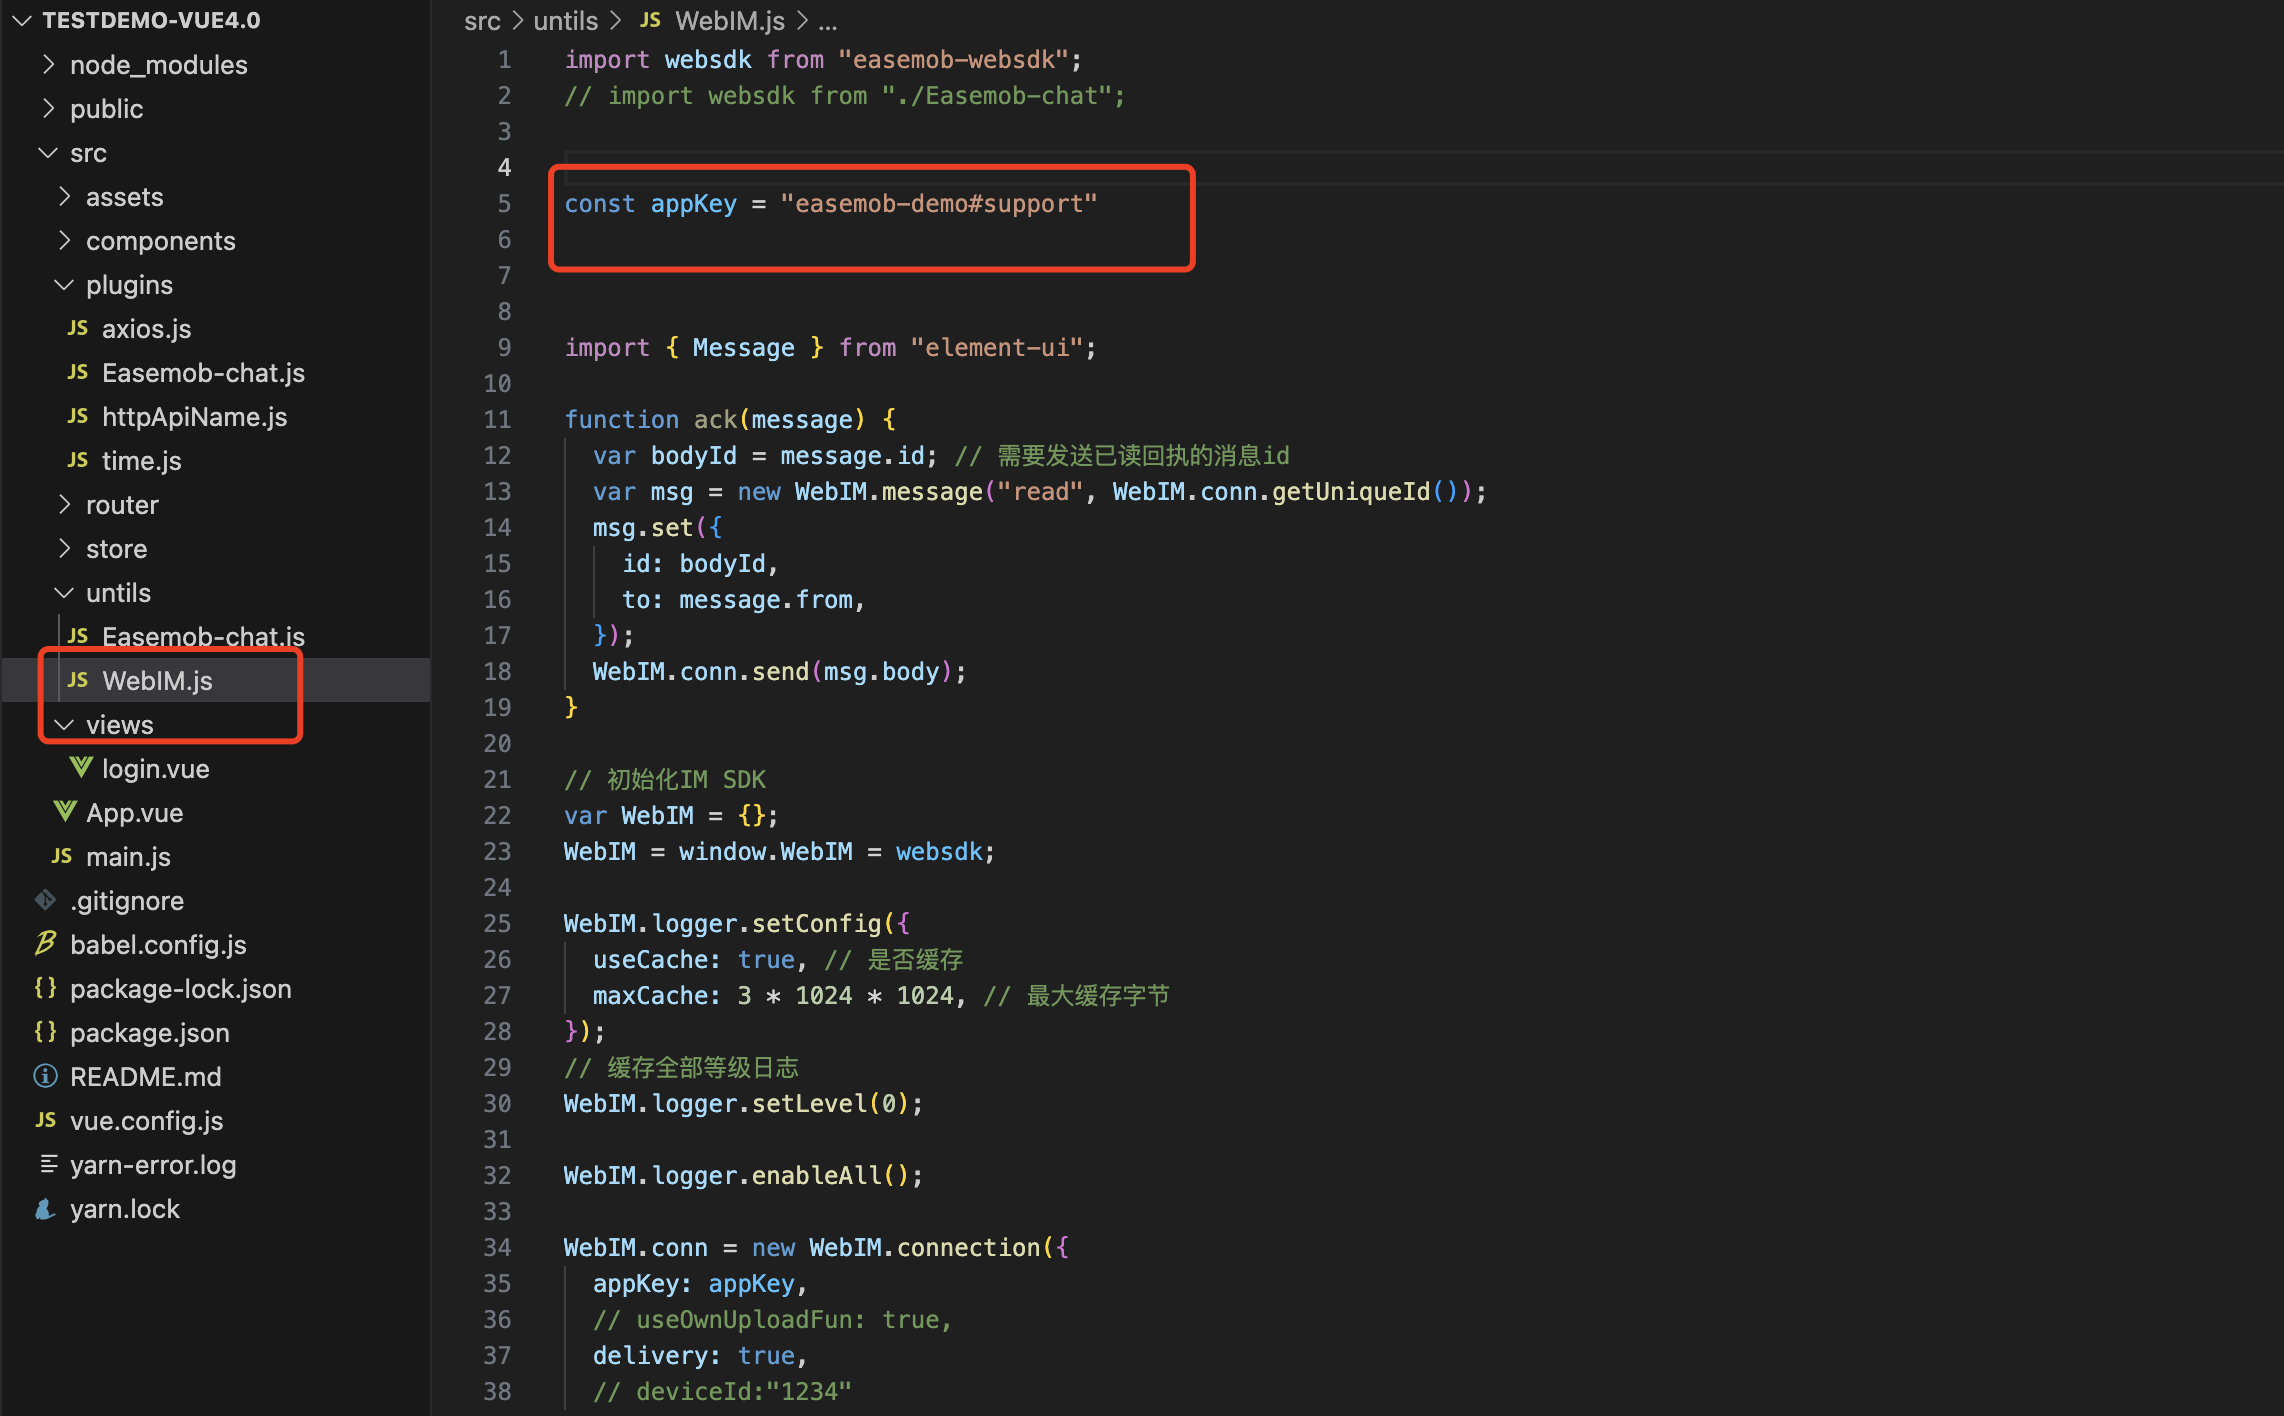
Task: Open .gitignore file
Action: (x=126, y=901)
